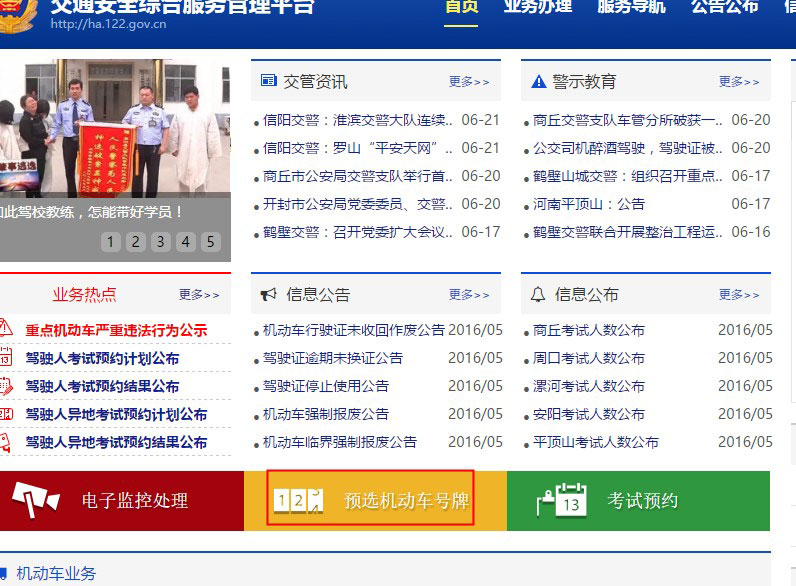Open 安阳考试人数公布

click(588, 414)
